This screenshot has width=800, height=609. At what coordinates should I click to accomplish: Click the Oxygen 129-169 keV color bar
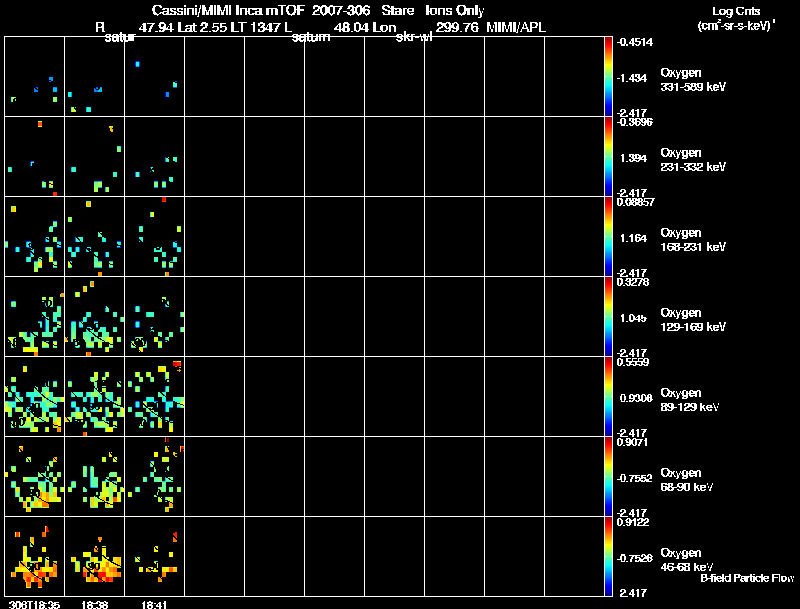point(608,317)
